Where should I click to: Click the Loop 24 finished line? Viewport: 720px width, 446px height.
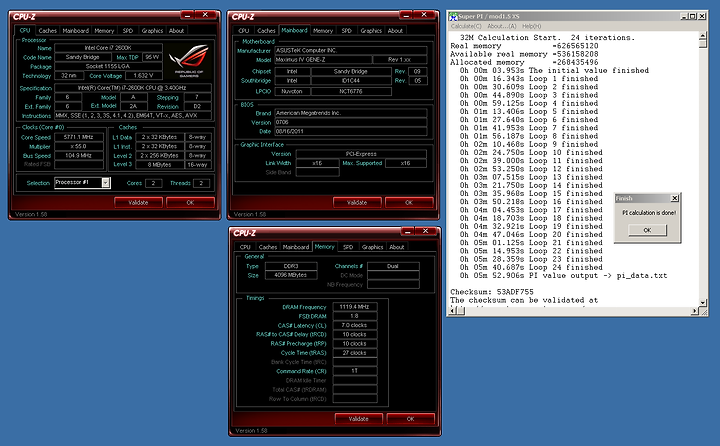click(x=531, y=267)
